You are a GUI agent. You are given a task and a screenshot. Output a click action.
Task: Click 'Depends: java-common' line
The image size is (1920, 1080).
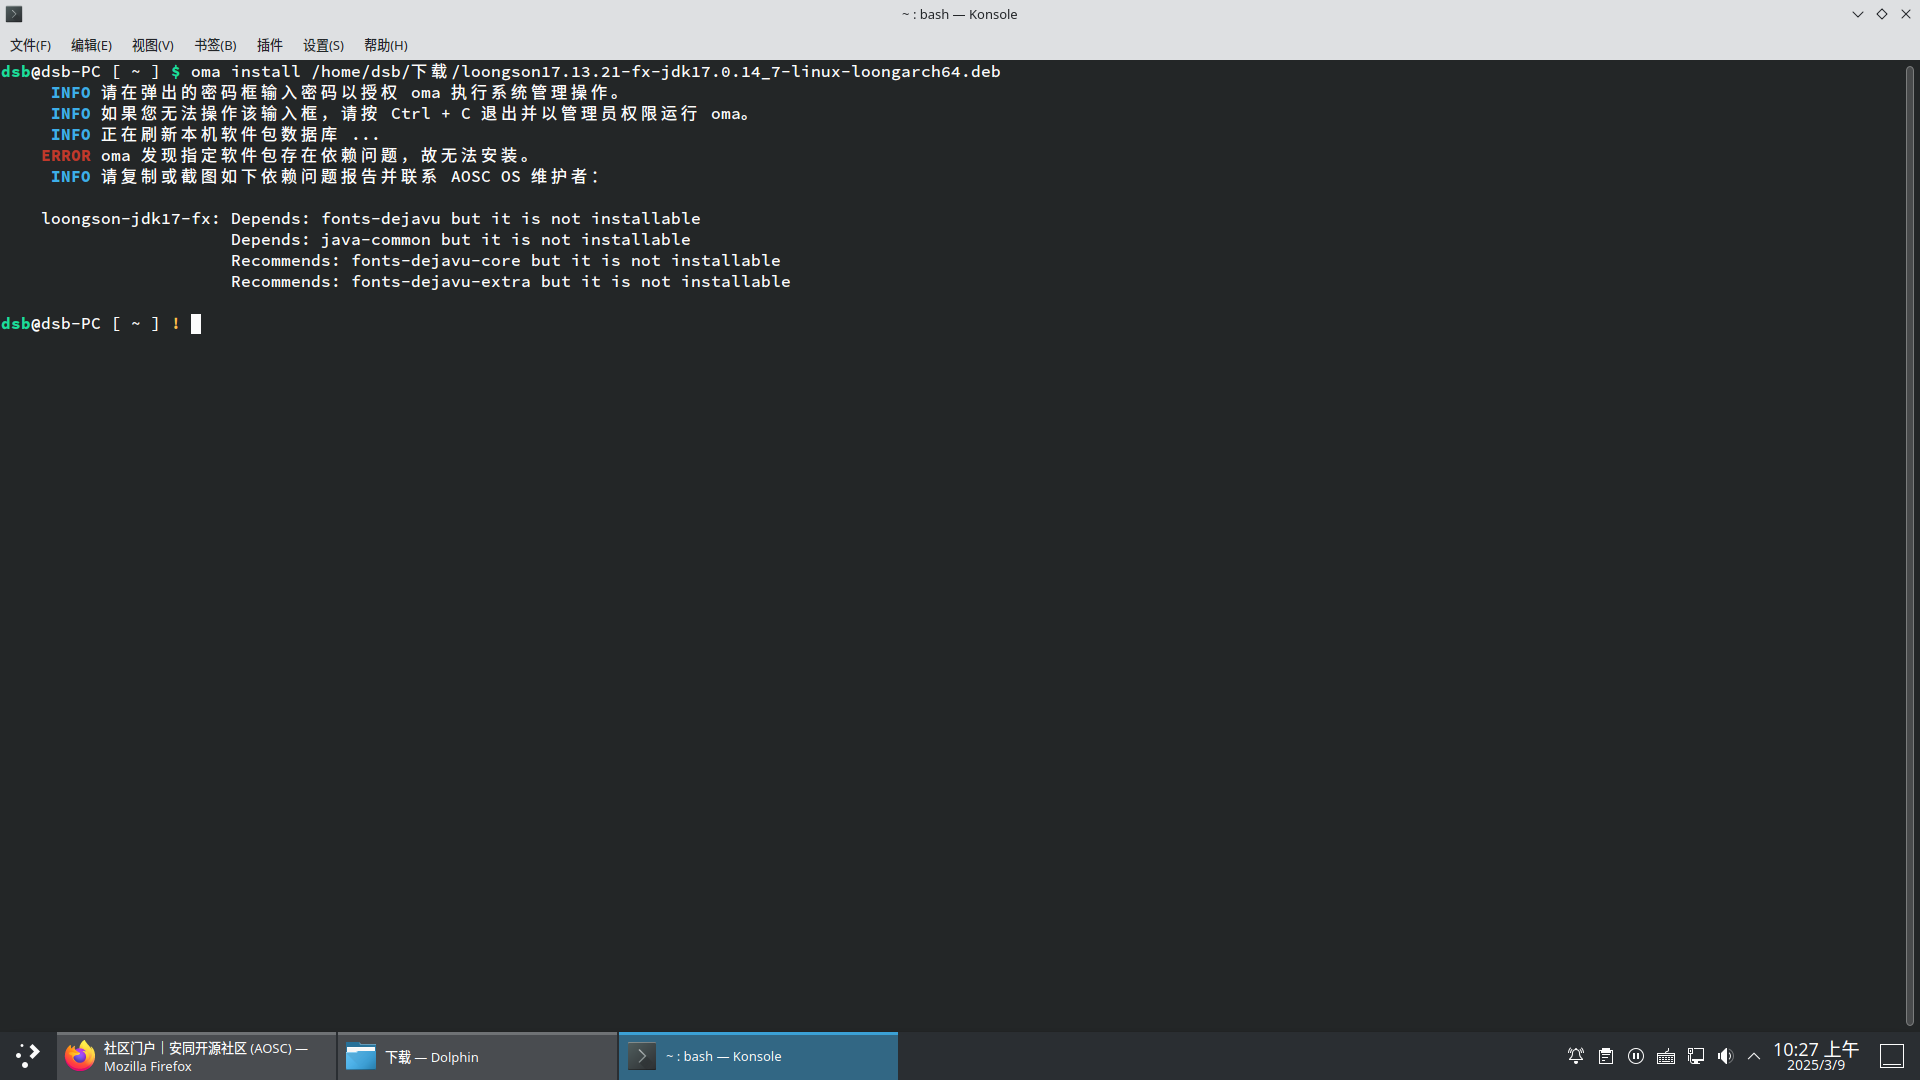461,240
